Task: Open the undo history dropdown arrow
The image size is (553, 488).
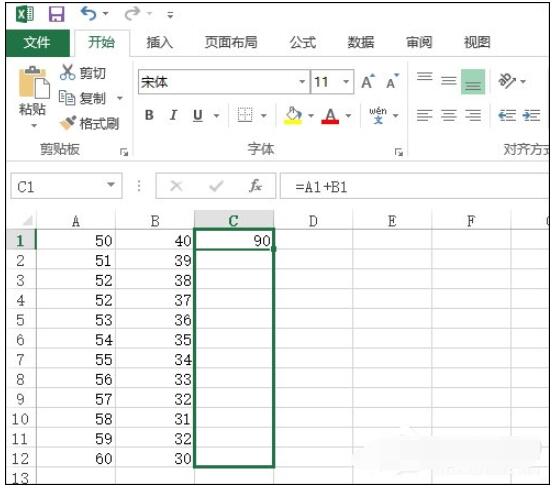Action: [x=105, y=14]
